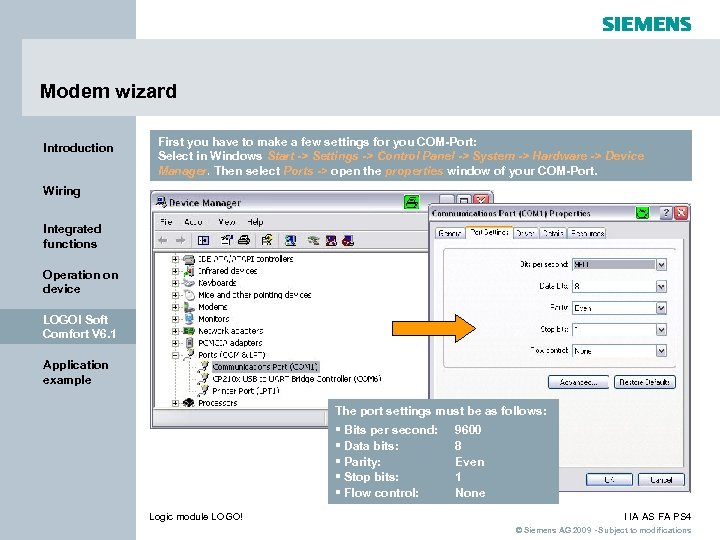Switch to the Details tab
Viewport: 720px width, 540px height.
coord(553,233)
